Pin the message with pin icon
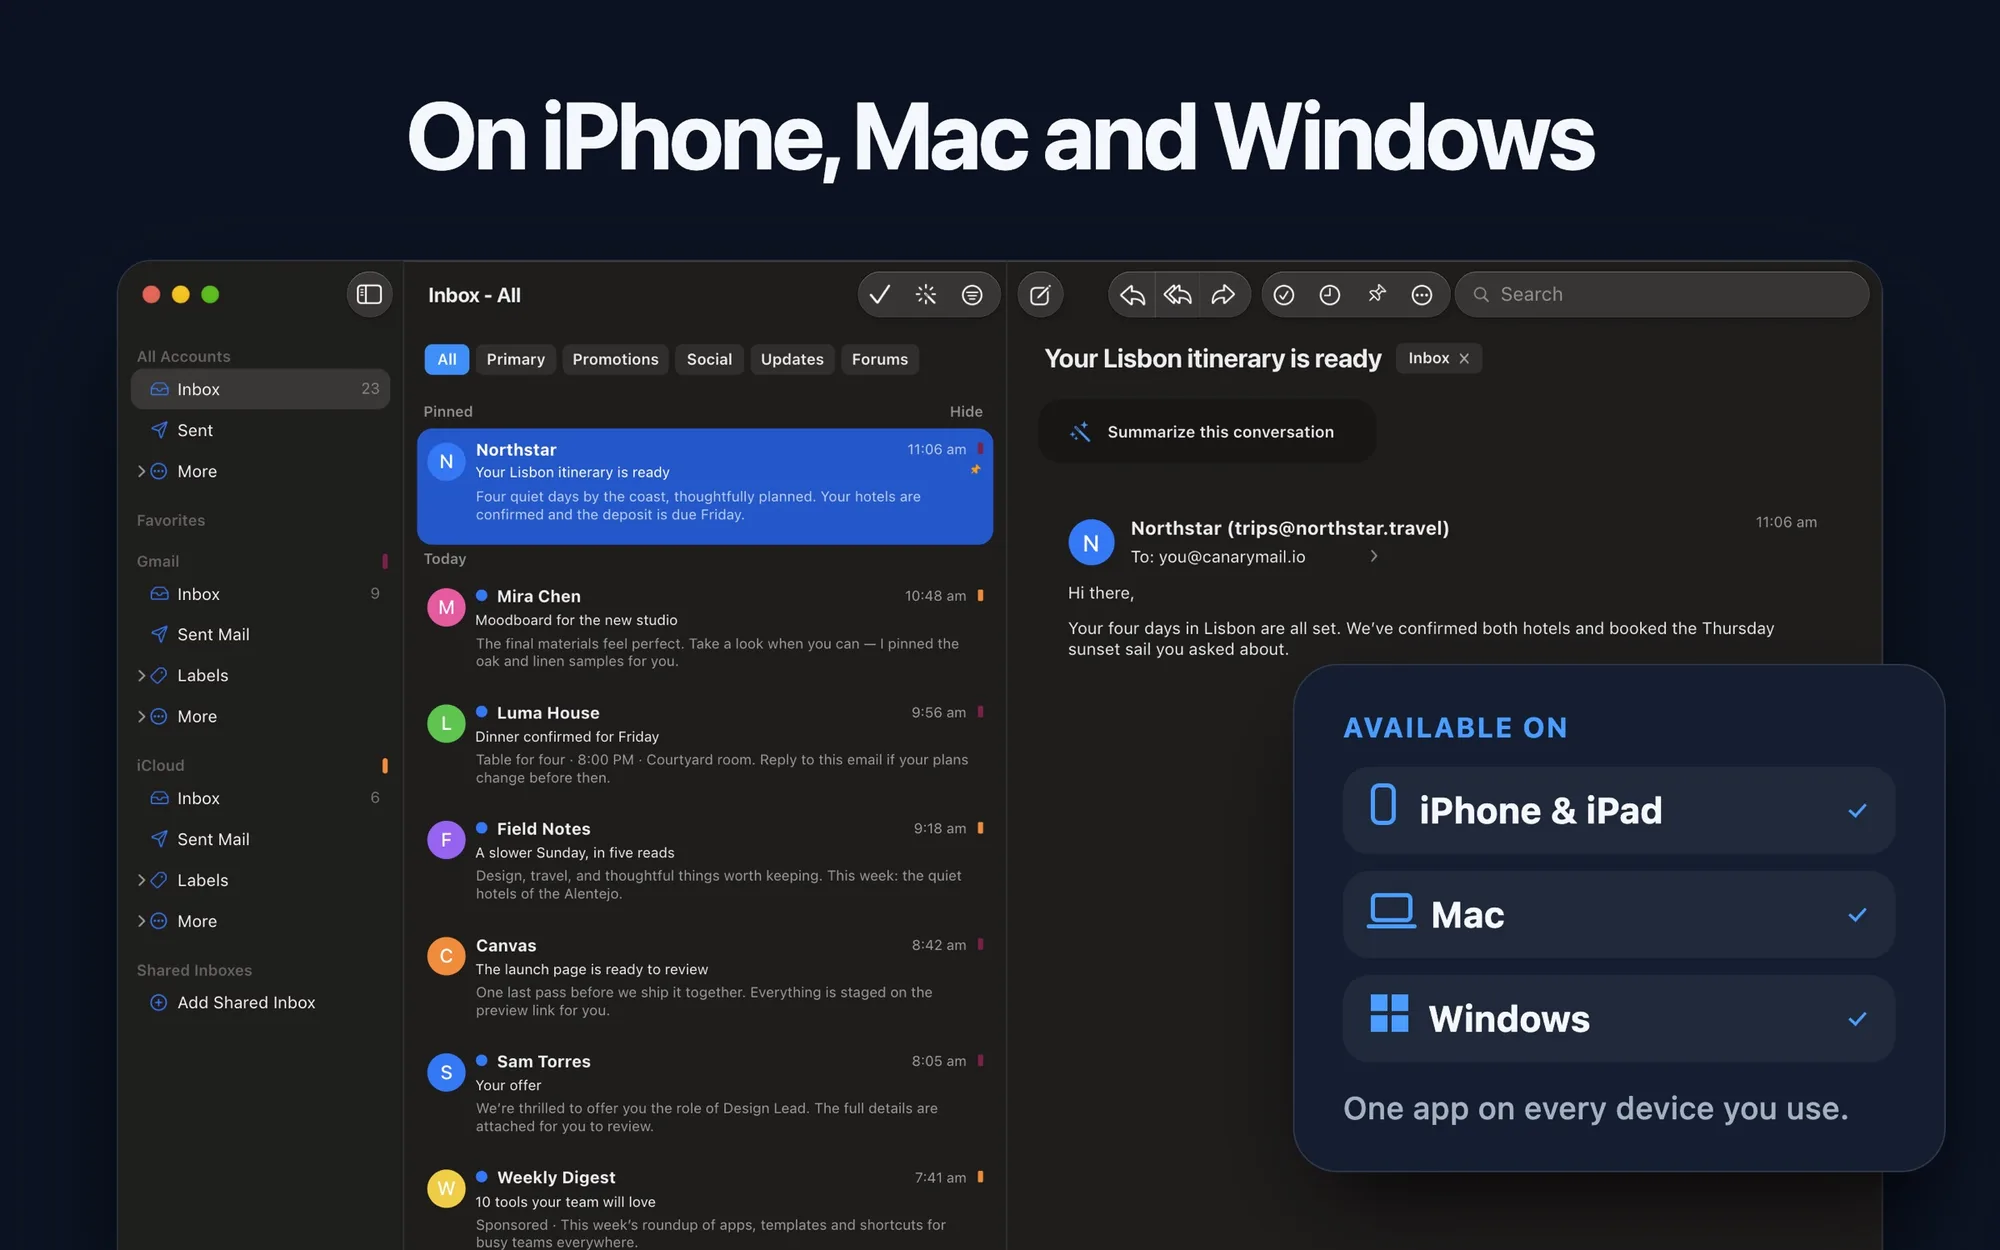The width and height of the screenshot is (2000, 1250). click(x=1377, y=294)
